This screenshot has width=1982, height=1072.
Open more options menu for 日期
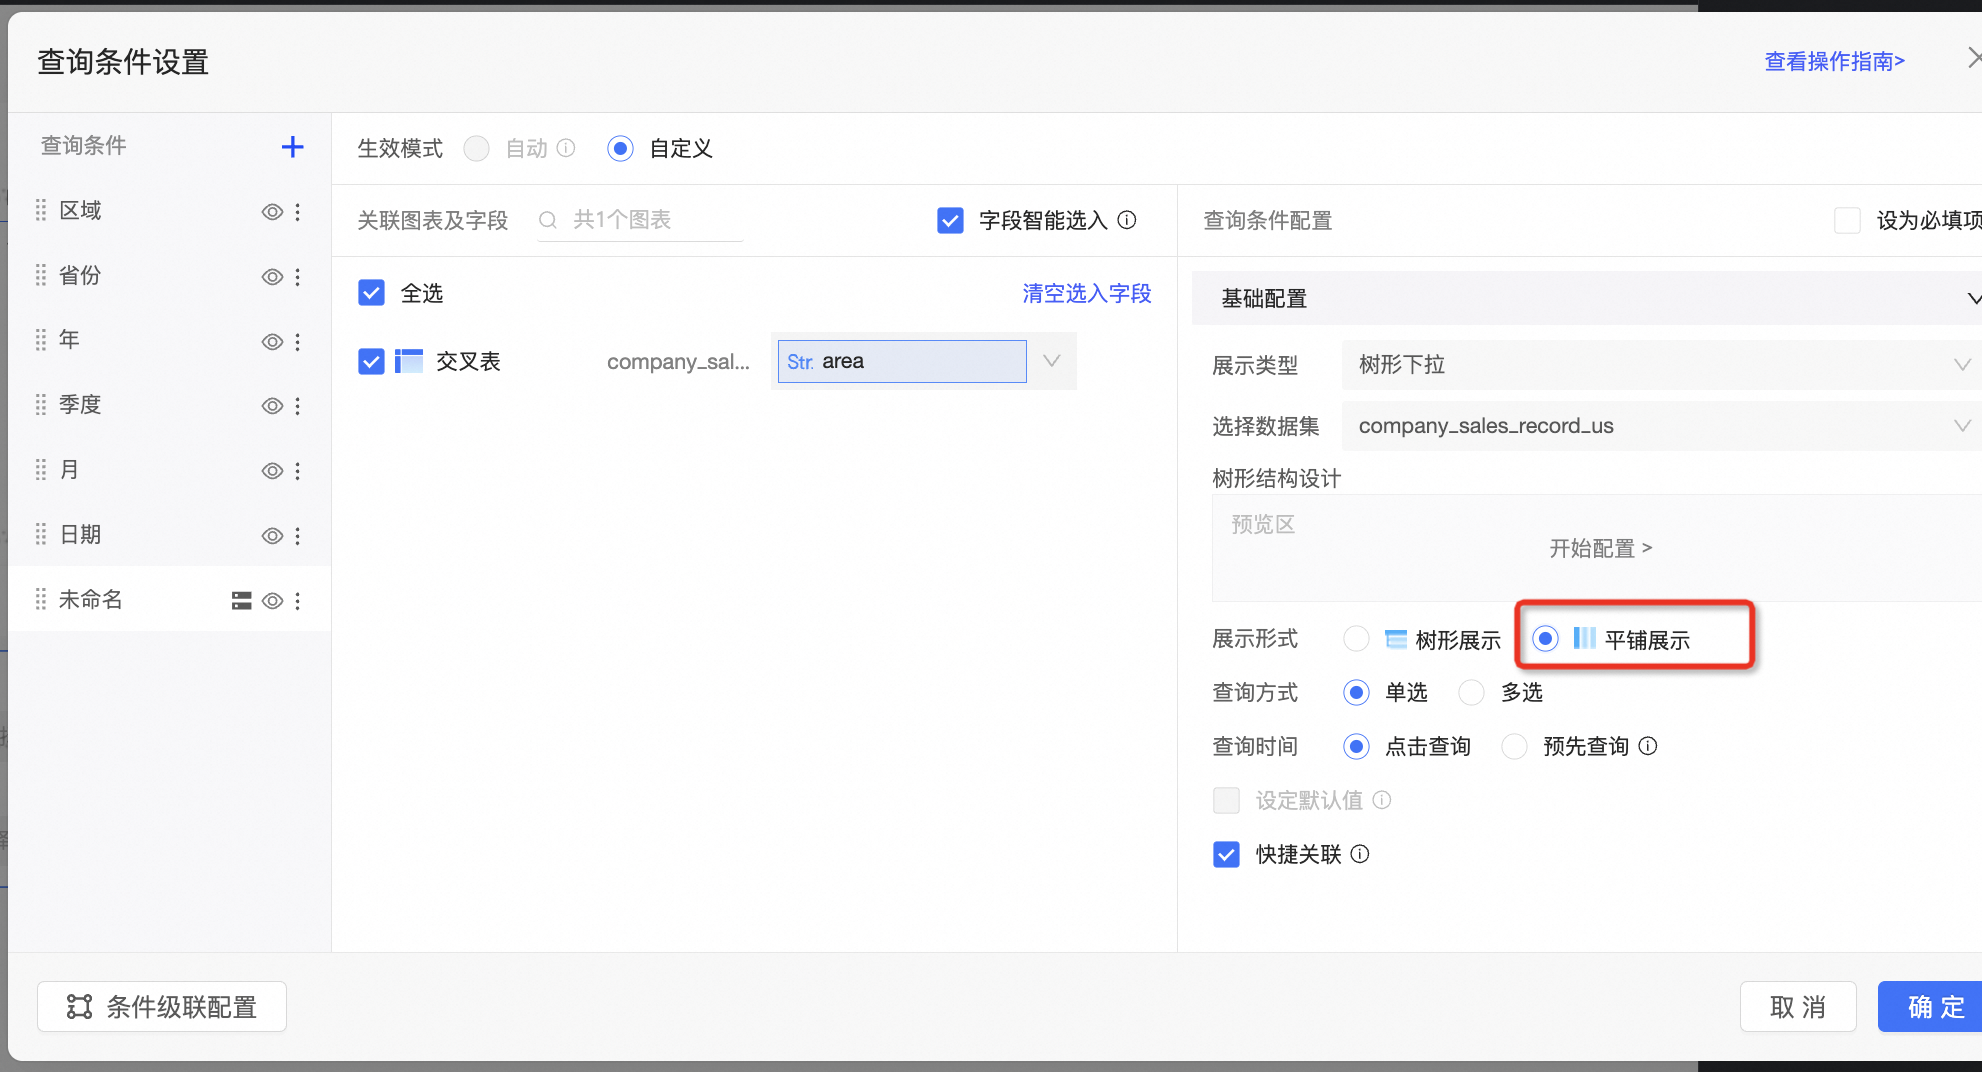(298, 536)
